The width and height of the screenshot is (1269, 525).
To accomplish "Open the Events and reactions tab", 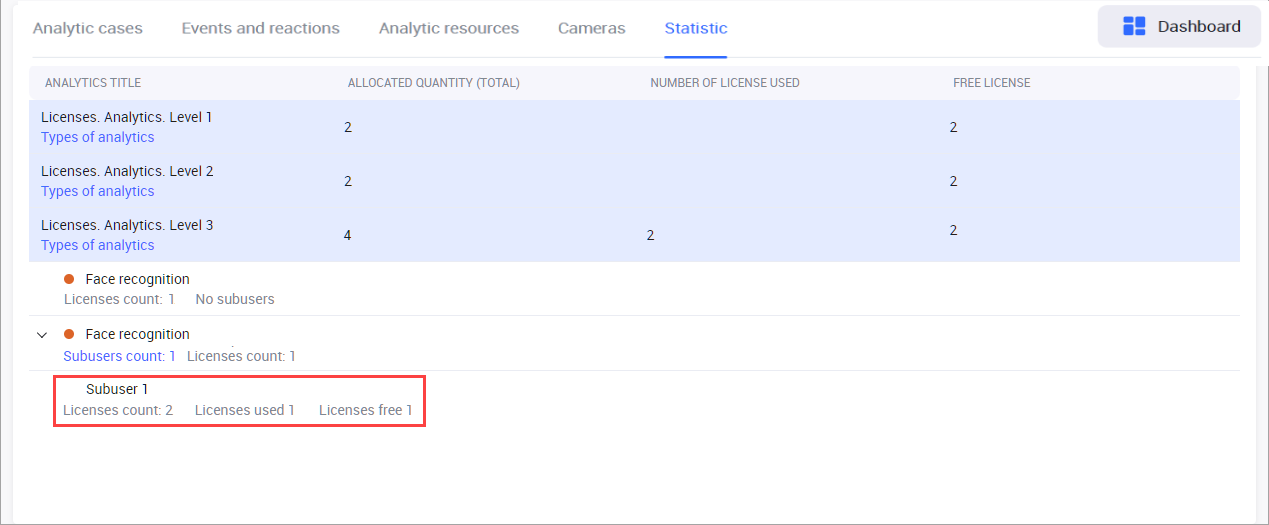I will (x=260, y=28).
